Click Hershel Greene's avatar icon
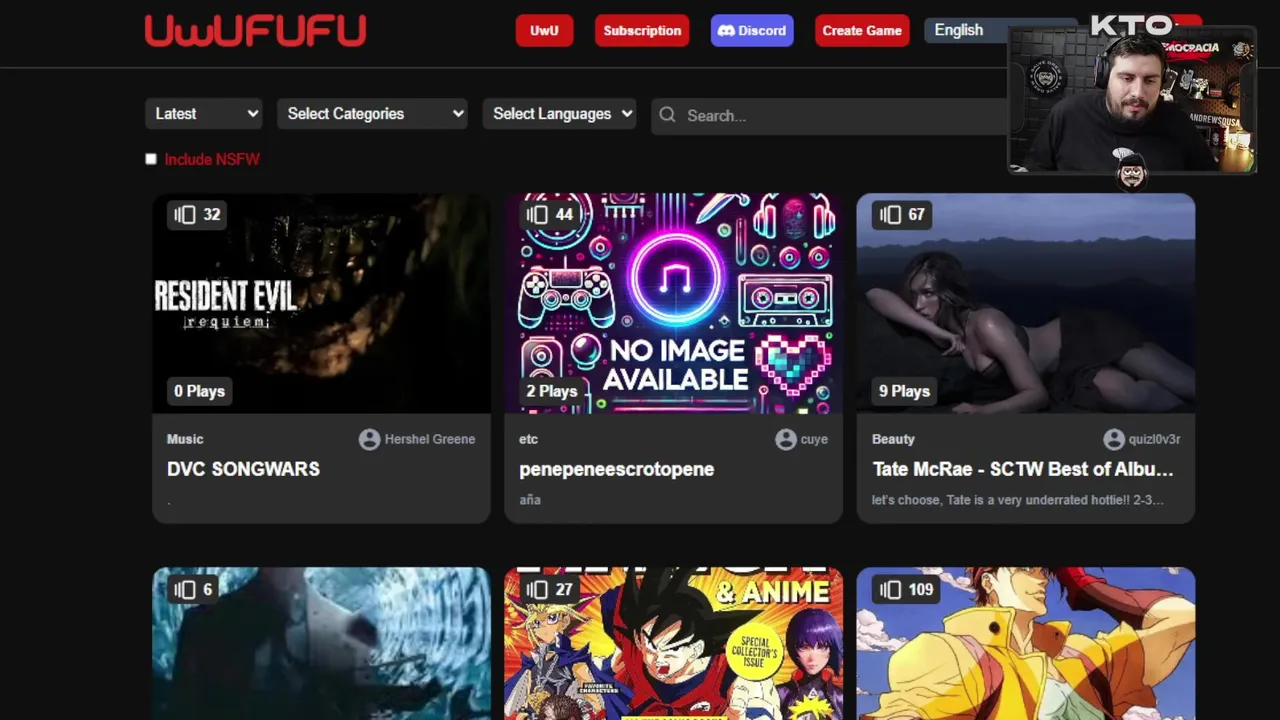Image resolution: width=1280 pixels, height=720 pixels. tap(369, 439)
